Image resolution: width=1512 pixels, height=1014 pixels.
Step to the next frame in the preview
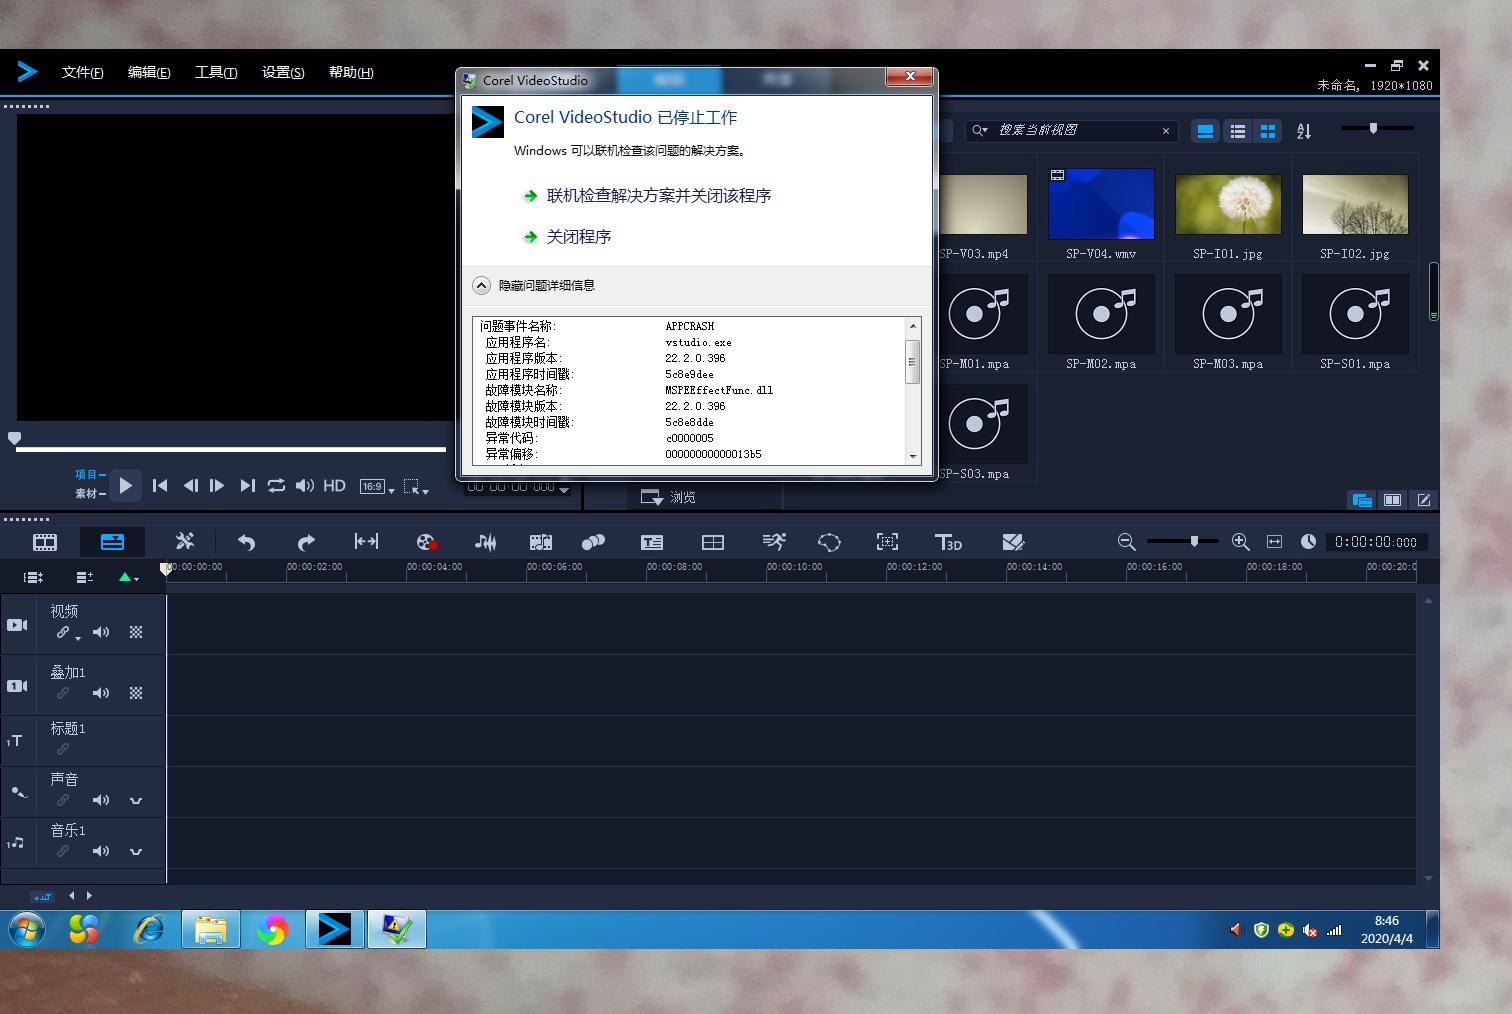click(x=217, y=486)
